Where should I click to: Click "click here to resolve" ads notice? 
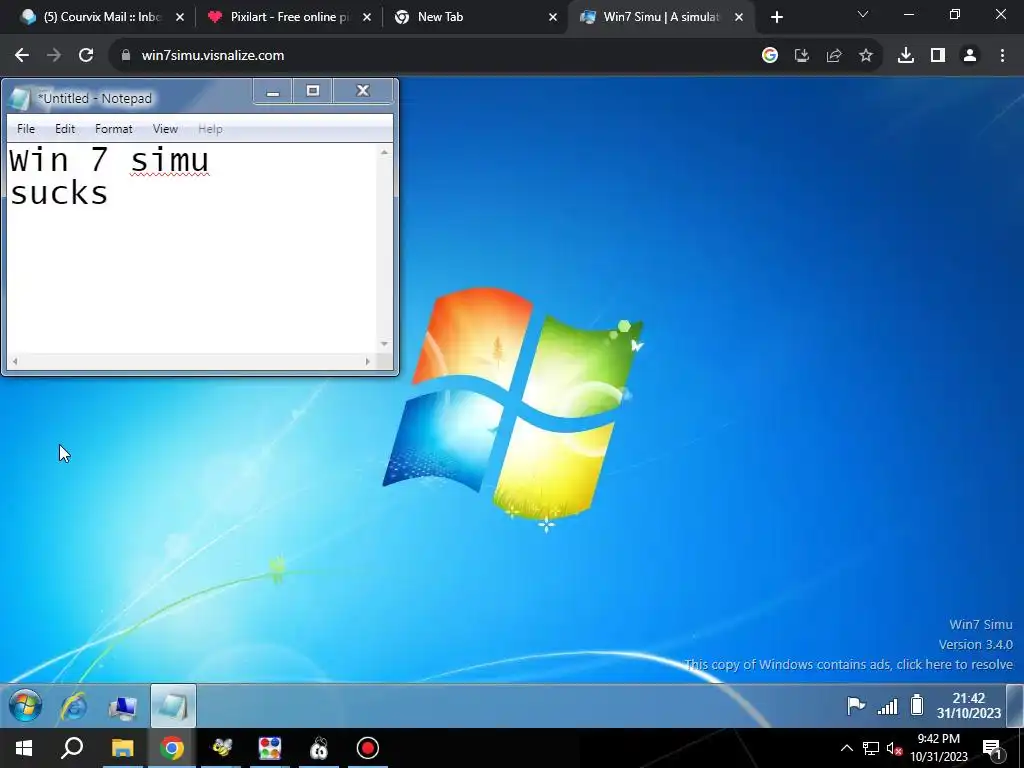click(x=954, y=664)
